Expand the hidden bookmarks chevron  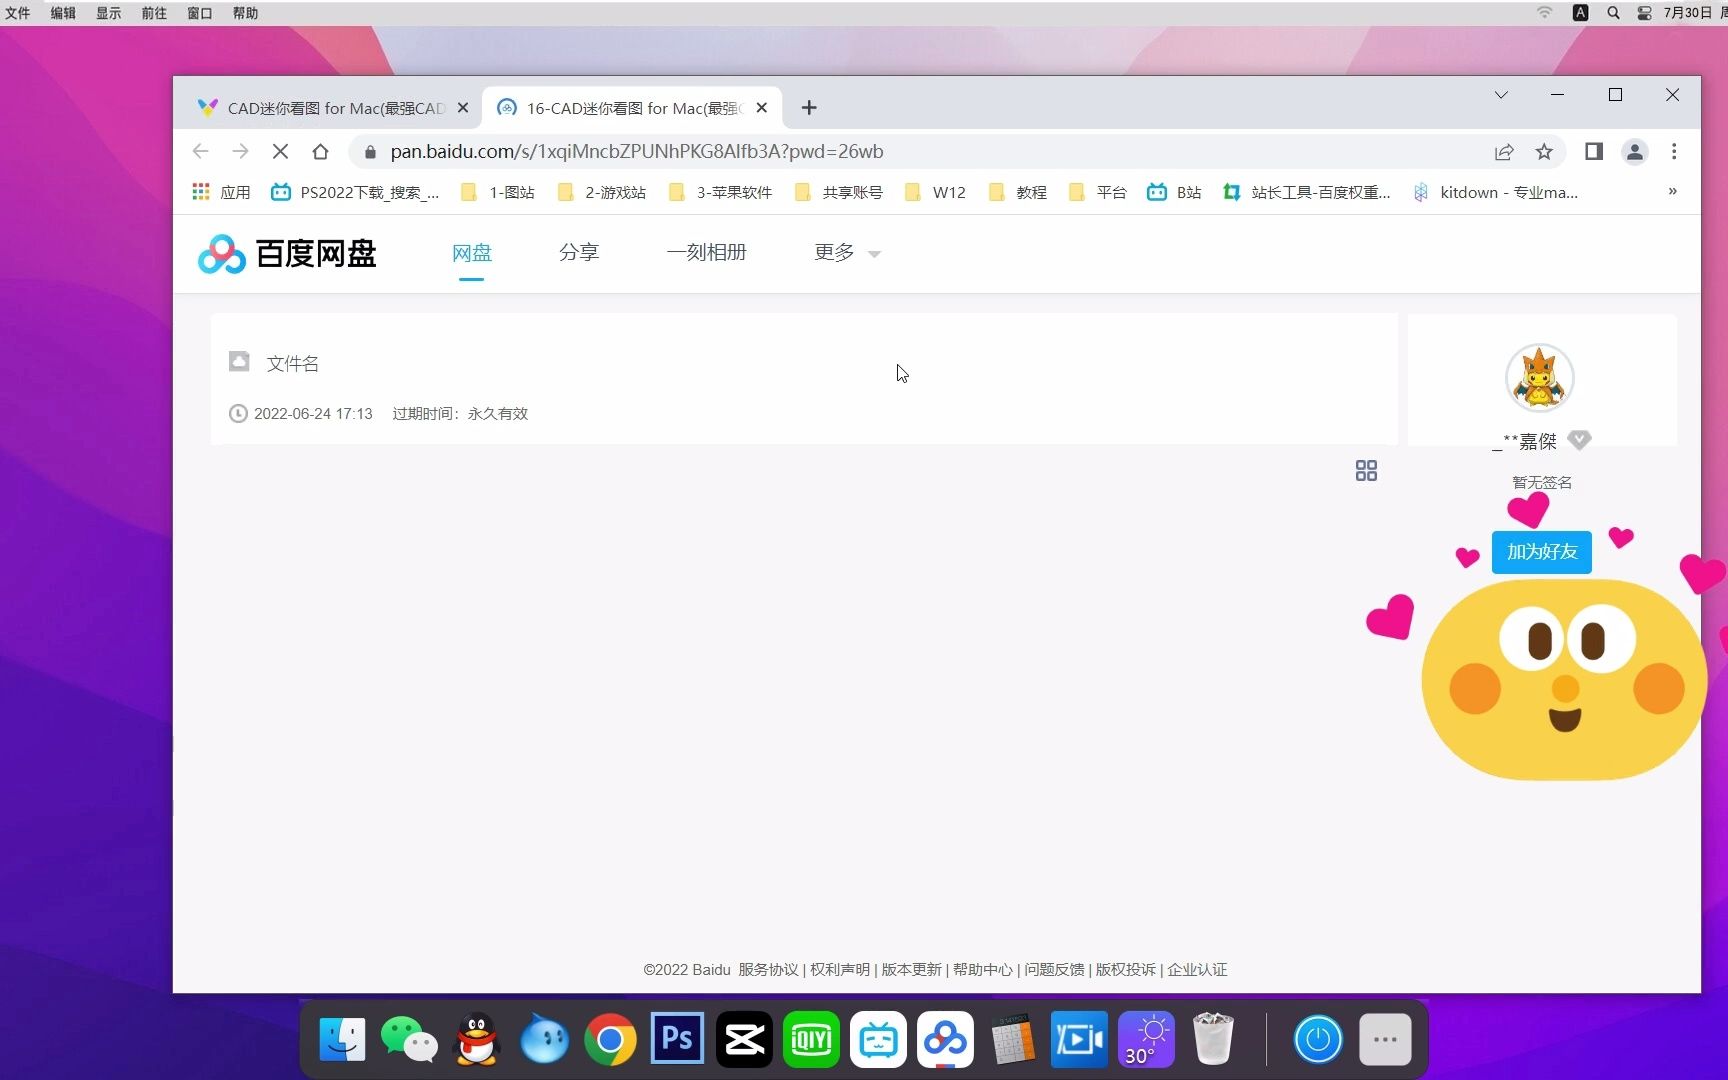click(x=1671, y=192)
